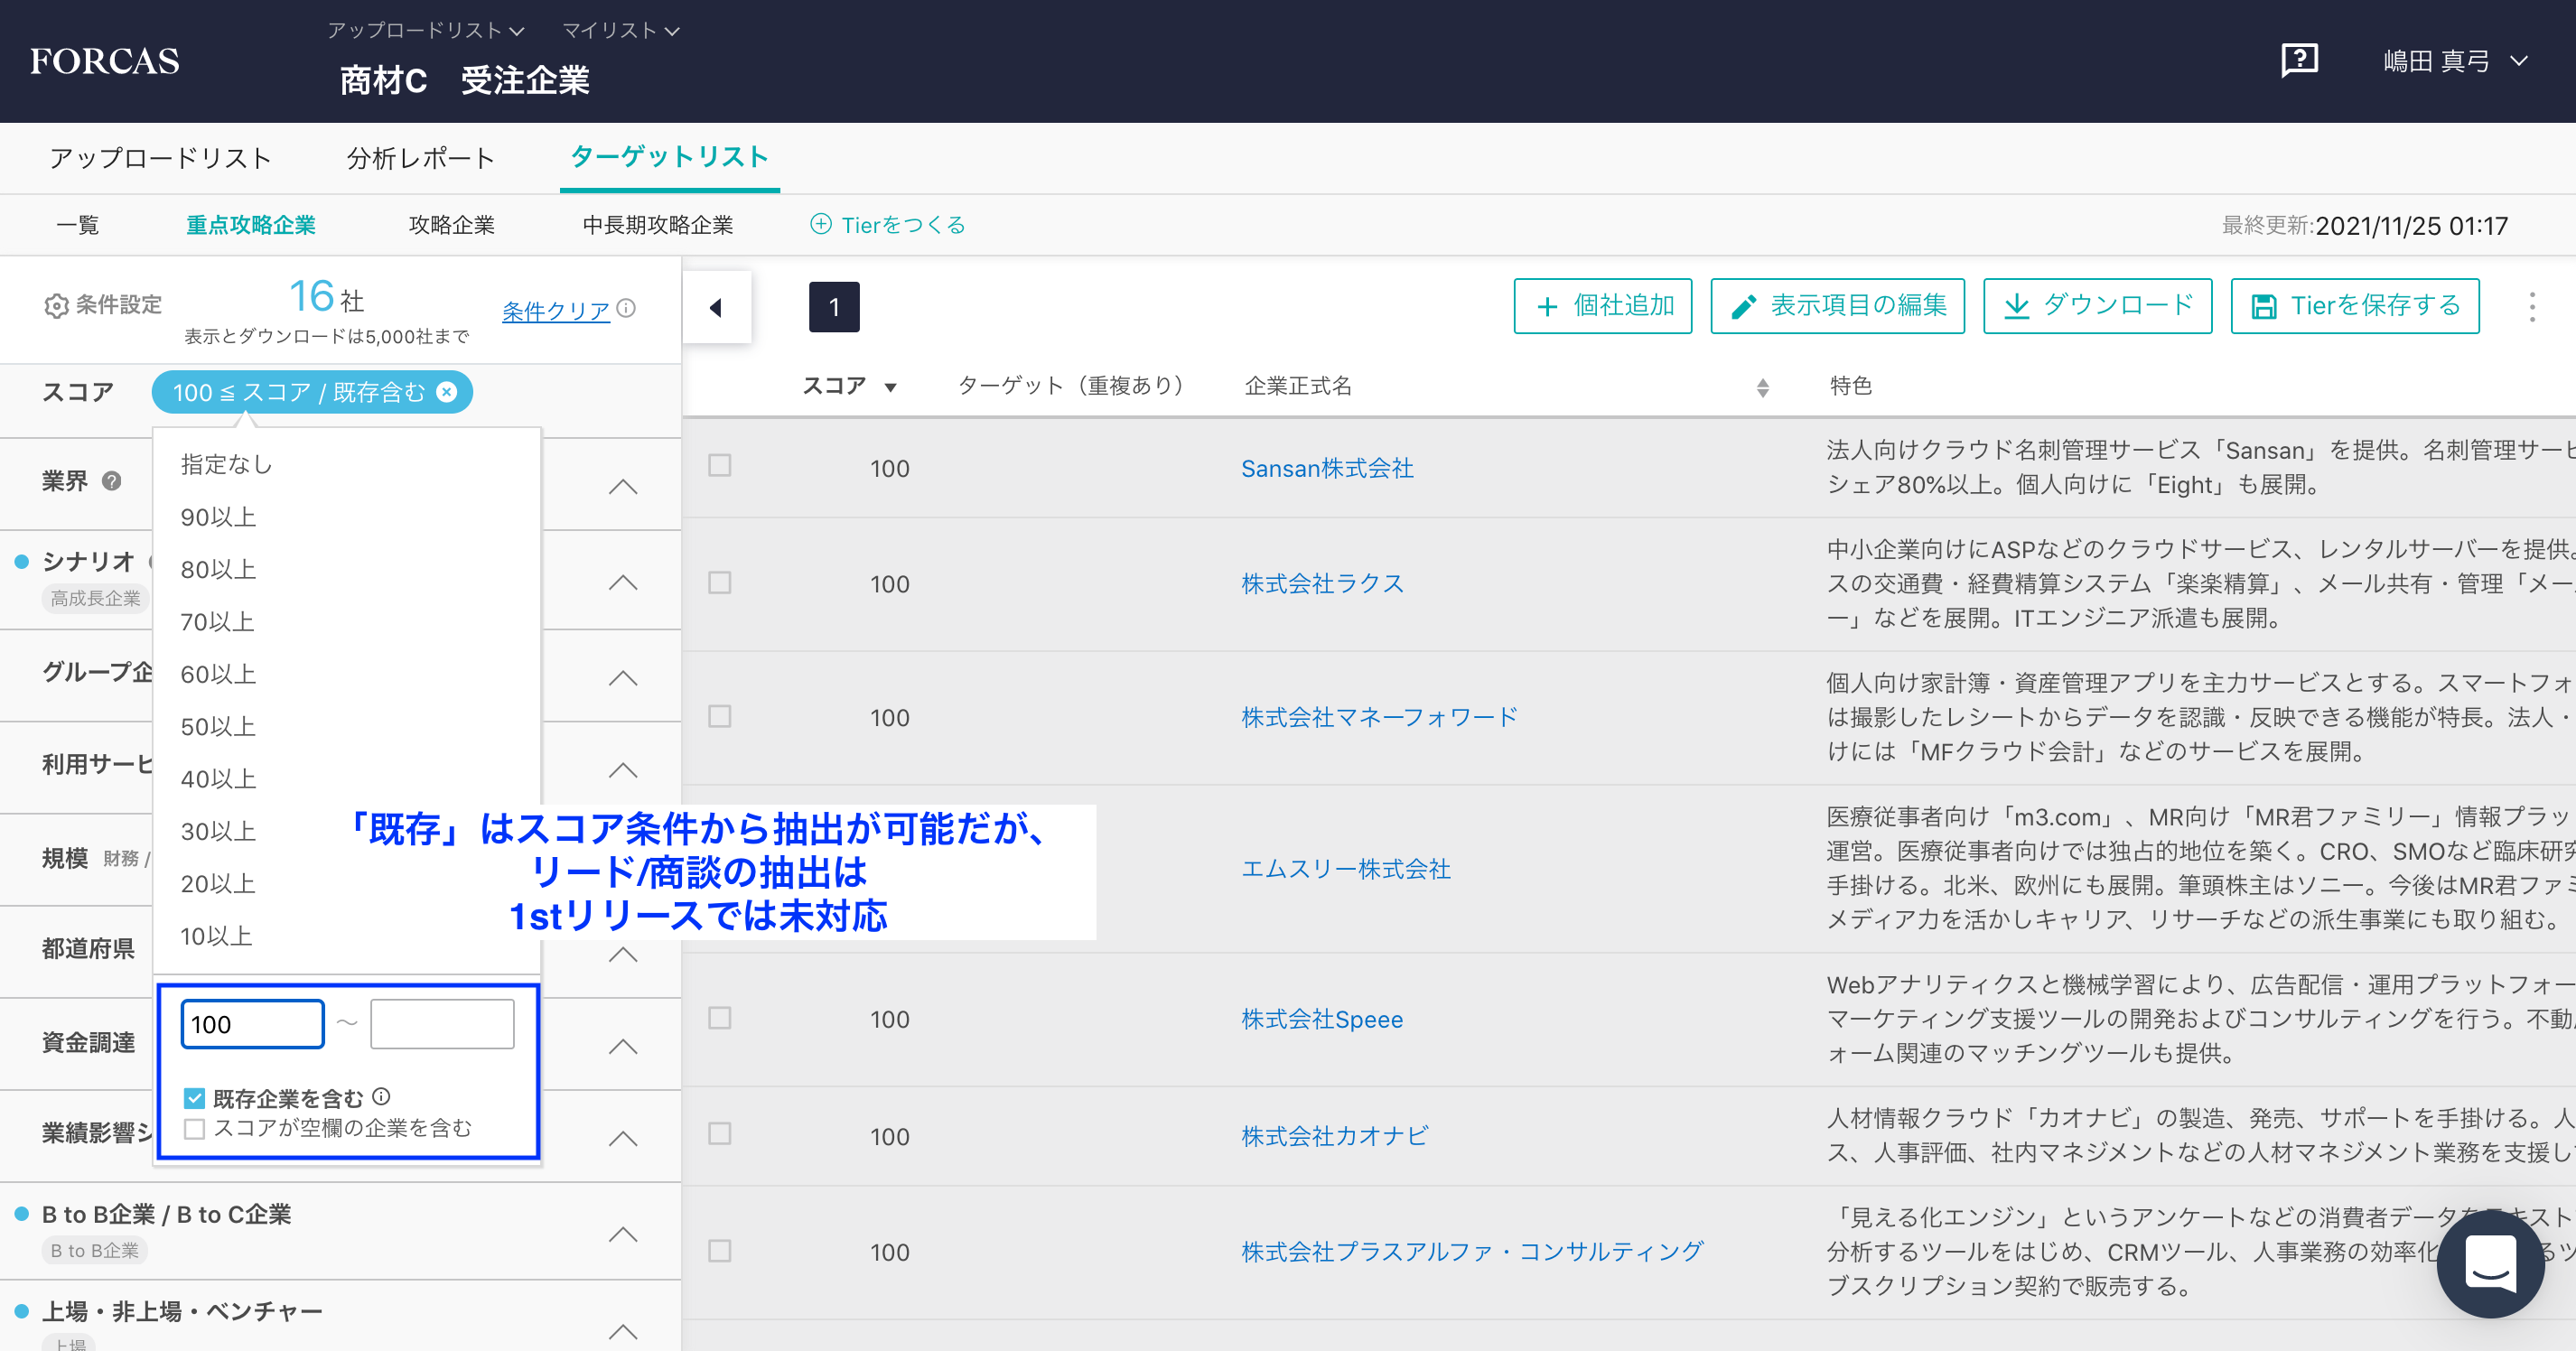Open the 条件設定 settings gear icon
2576x1351 pixels.
pyautogui.click(x=57, y=305)
